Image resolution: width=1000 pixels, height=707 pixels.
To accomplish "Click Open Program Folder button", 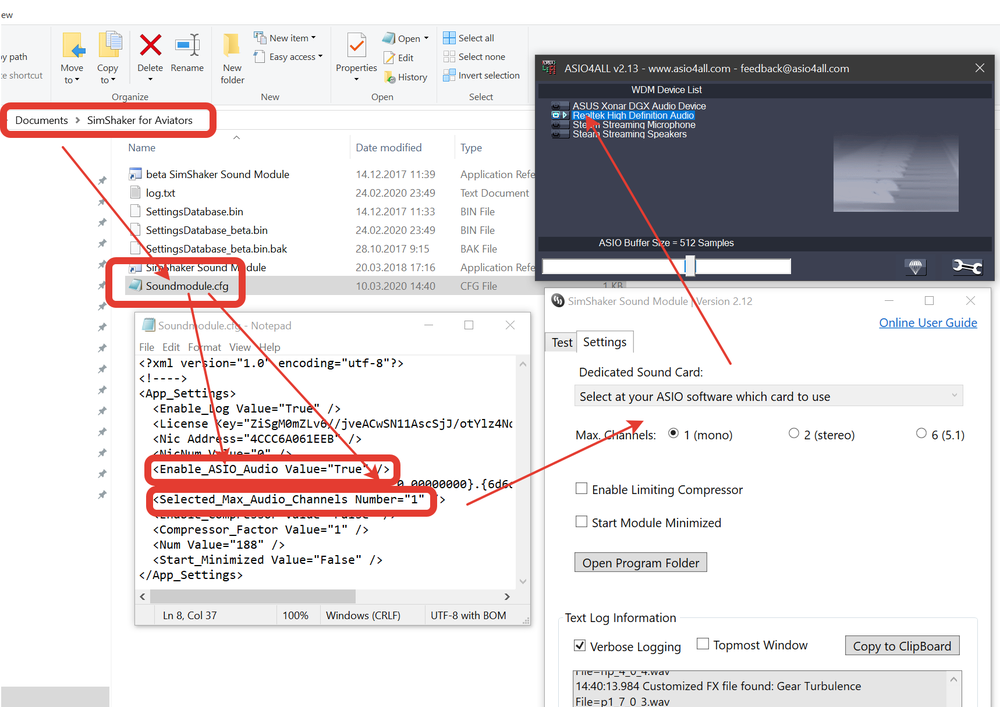I will [640, 563].
